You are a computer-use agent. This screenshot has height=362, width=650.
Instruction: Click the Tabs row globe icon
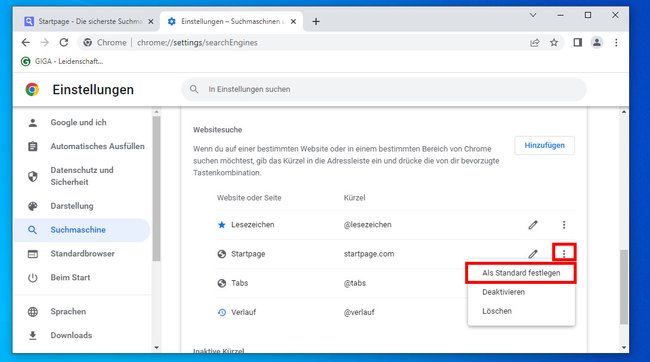coord(222,283)
